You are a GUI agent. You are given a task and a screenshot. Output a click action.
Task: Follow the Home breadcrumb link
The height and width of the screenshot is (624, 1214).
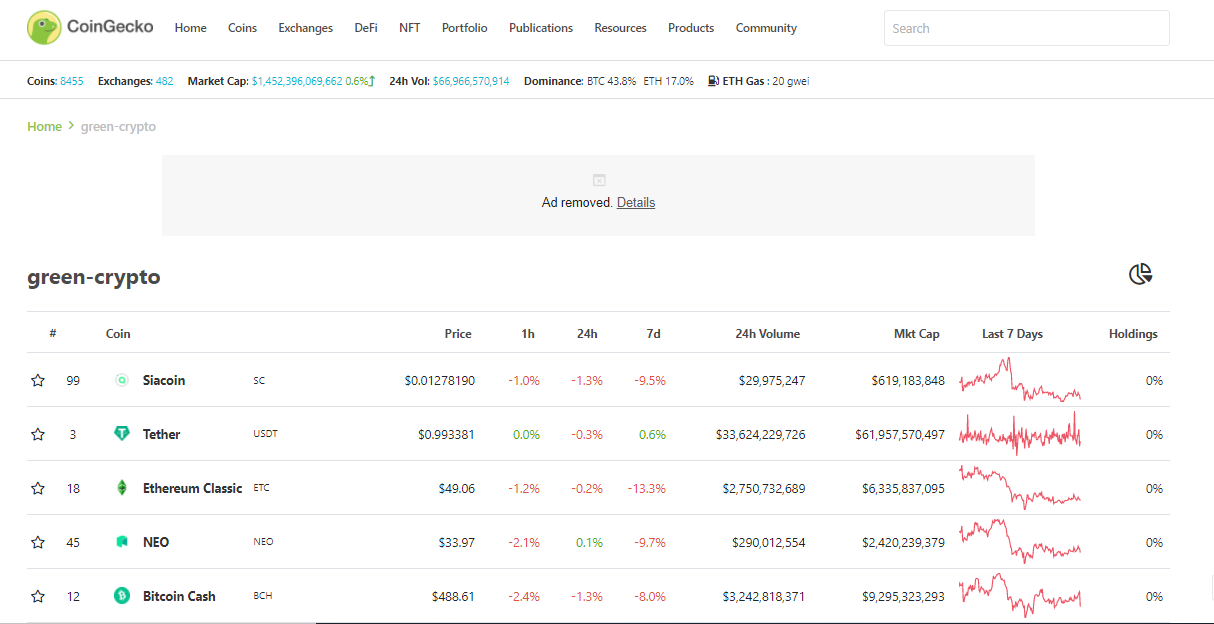(44, 127)
